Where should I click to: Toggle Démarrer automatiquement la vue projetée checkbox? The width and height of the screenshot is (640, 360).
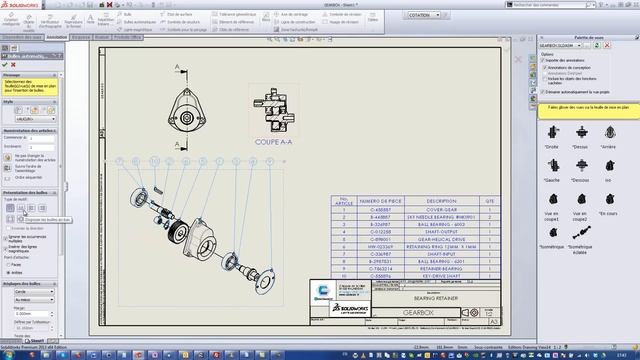tap(542, 92)
